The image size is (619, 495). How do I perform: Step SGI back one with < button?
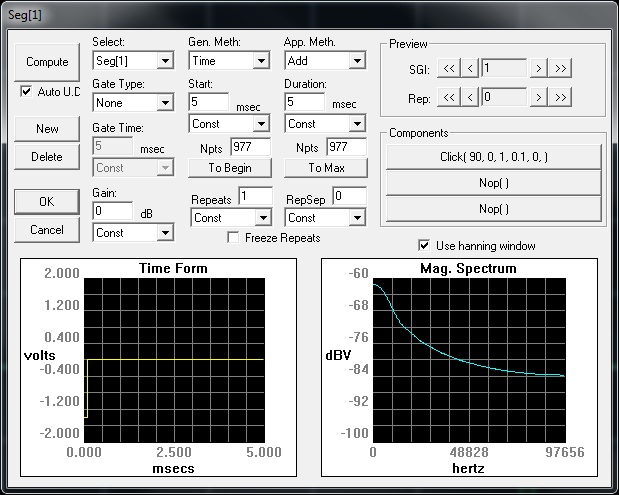tap(470, 68)
